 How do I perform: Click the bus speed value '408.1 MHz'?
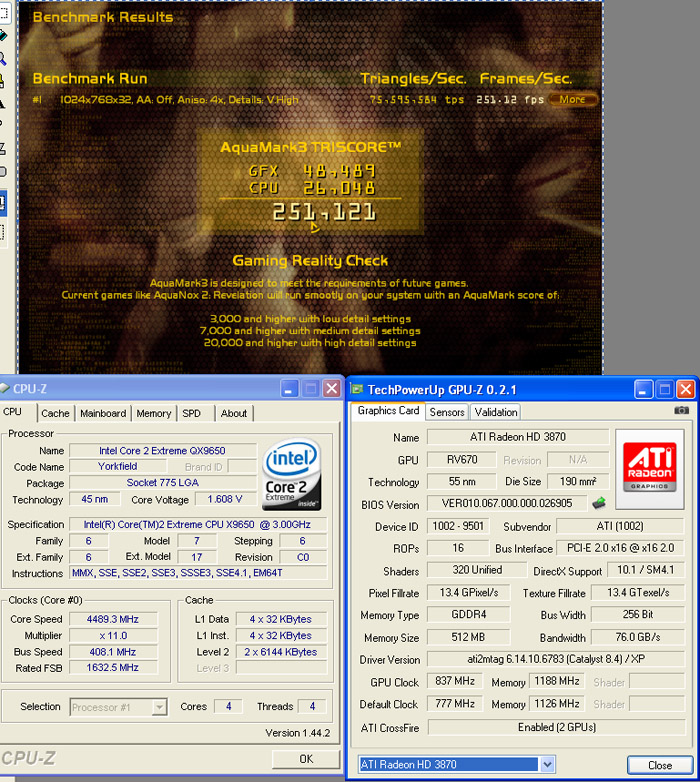point(113,651)
